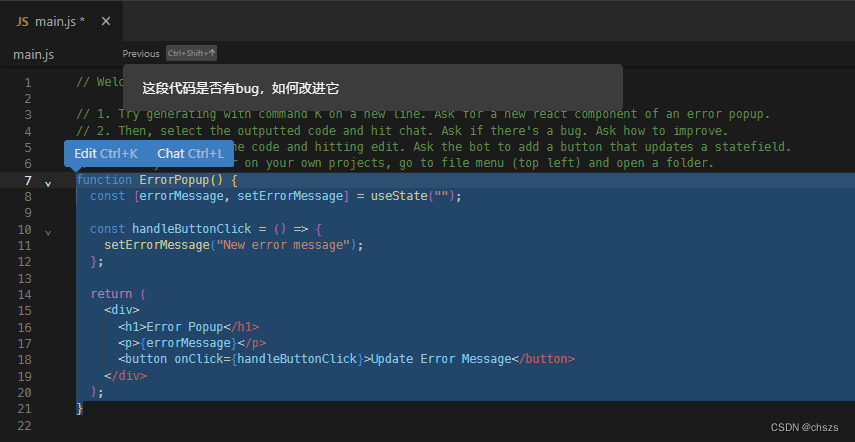Screen dimensions: 855x442
Task: Click the closing brace on line 21
Action: 80,408
